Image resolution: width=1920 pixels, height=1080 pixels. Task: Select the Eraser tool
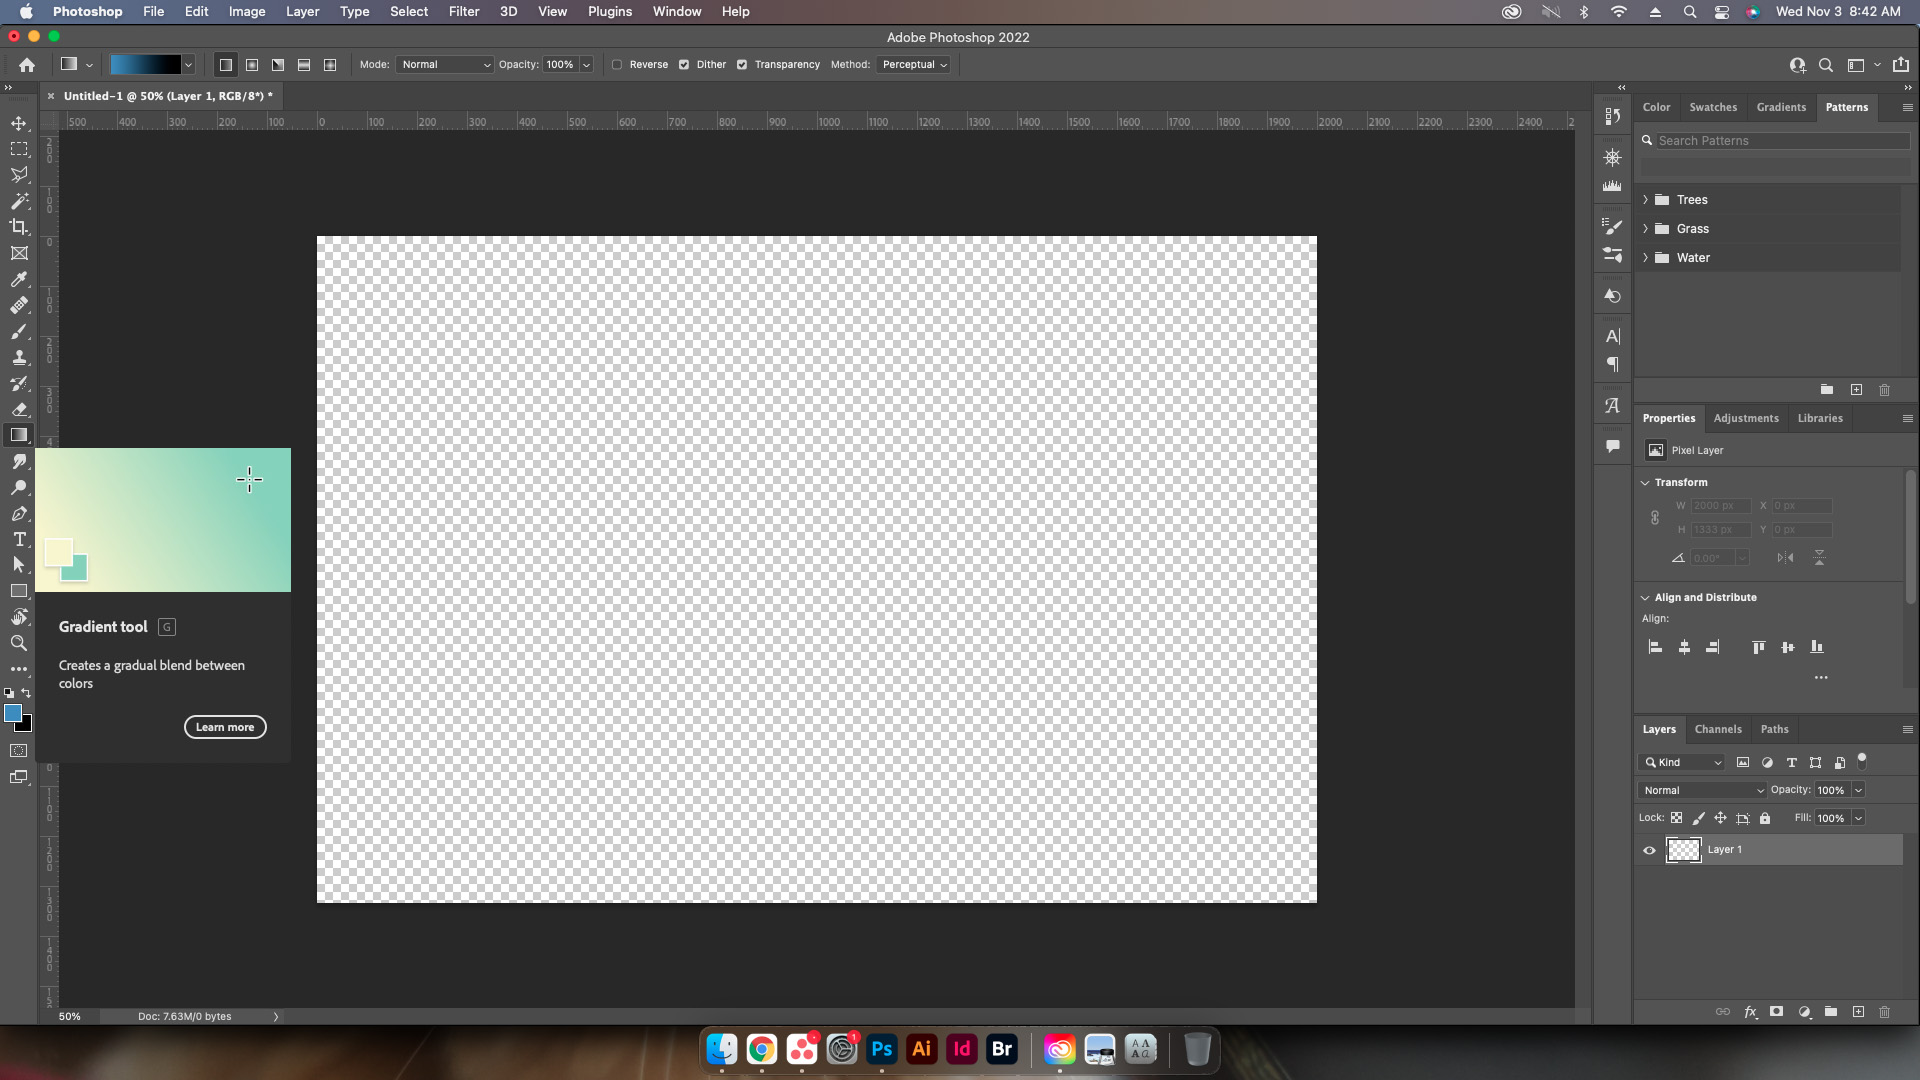(x=19, y=409)
